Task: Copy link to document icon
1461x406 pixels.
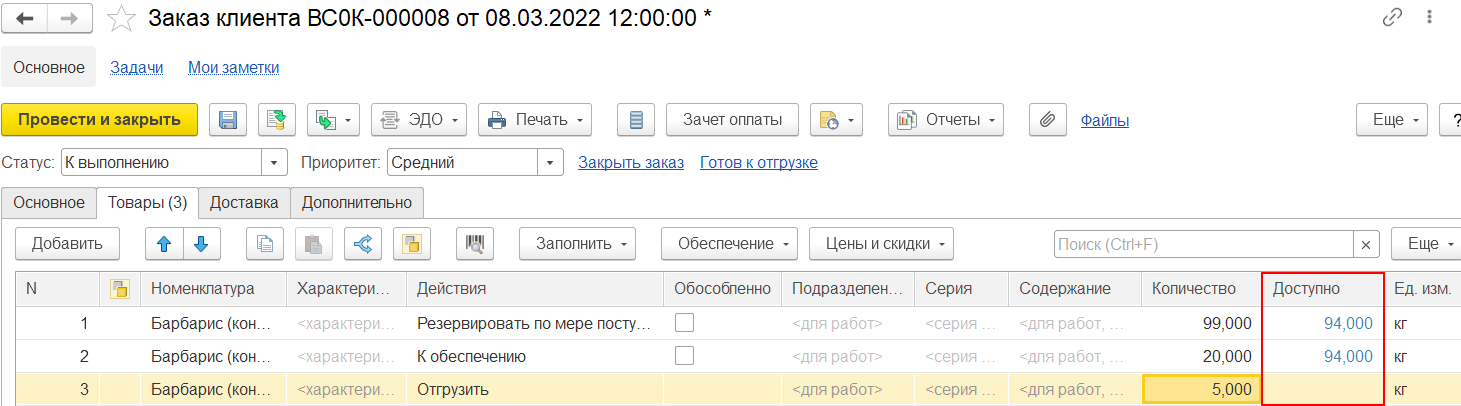Action: 1392,18
